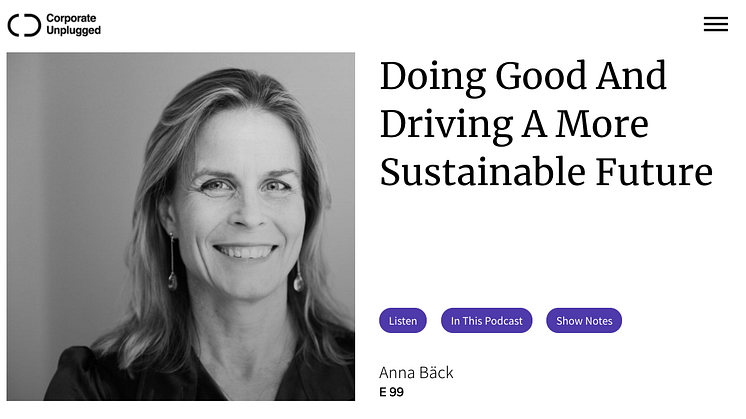Viewport: 746px width, 419px height.
Task: Click the "Doing Good And" headline line
Action: [x=523, y=77]
